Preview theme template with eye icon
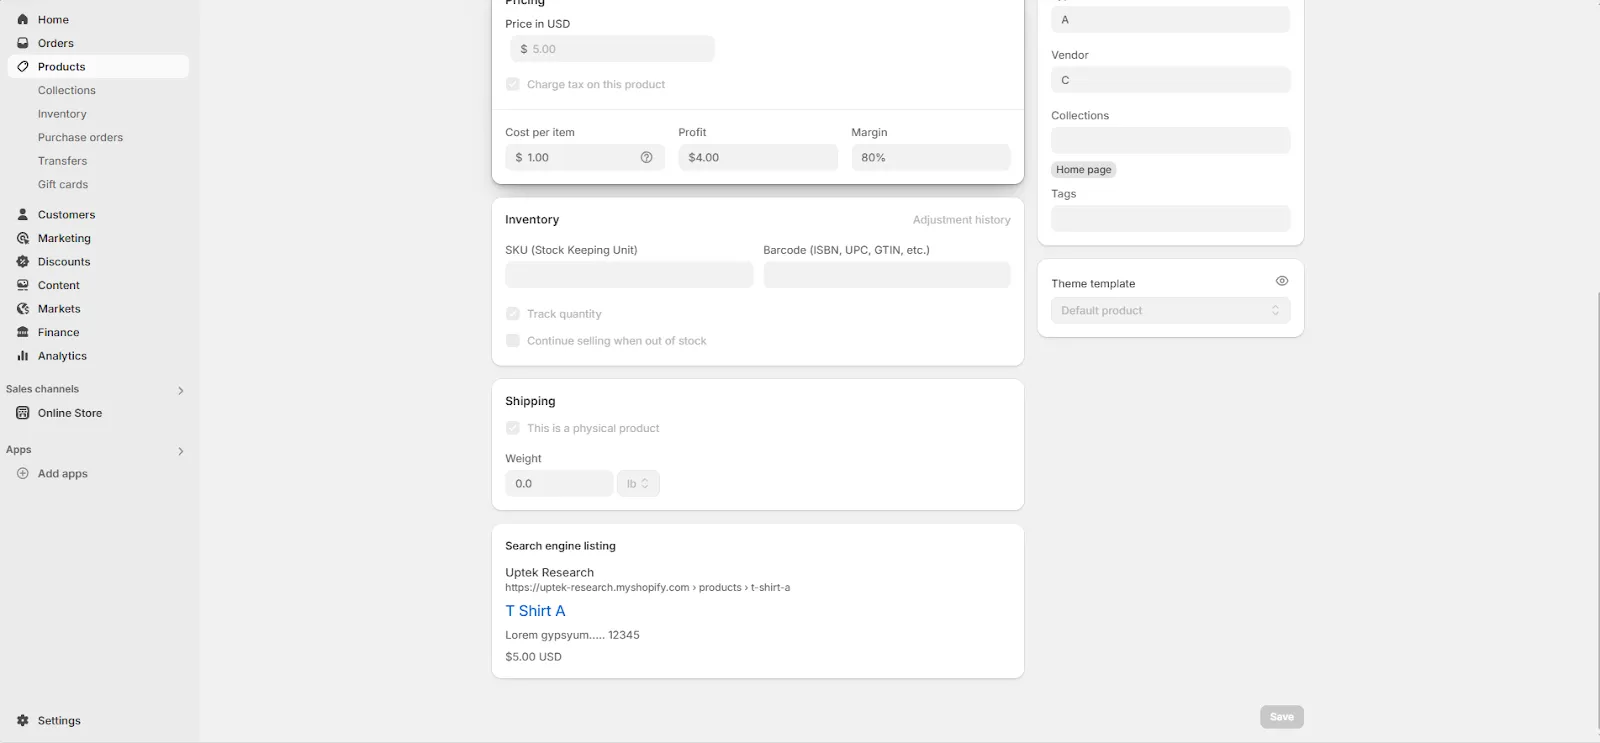The width and height of the screenshot is (1600, 743). point(1282,281)
